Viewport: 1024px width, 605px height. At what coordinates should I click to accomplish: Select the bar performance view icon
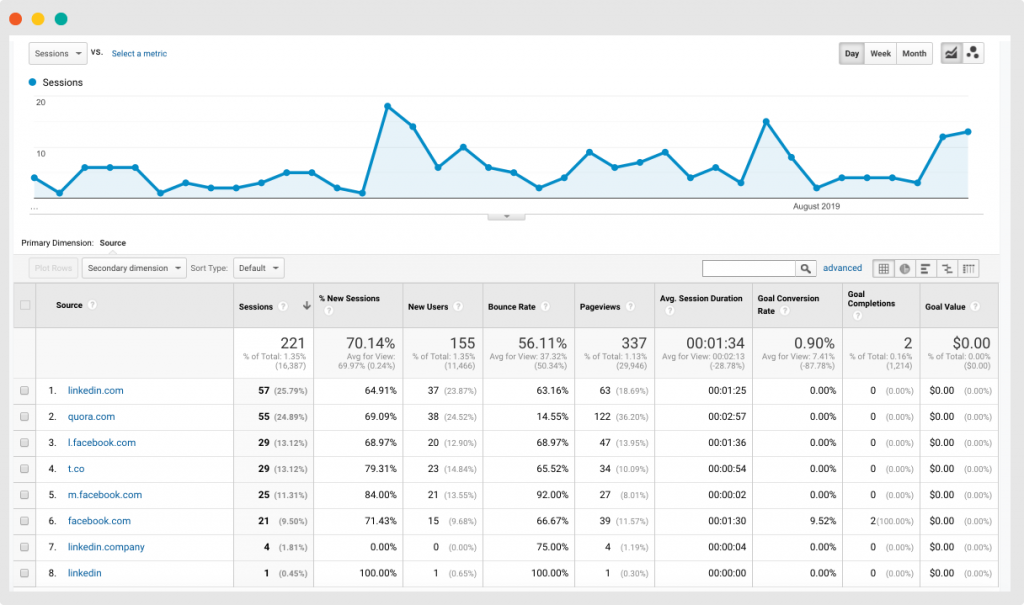926,268
